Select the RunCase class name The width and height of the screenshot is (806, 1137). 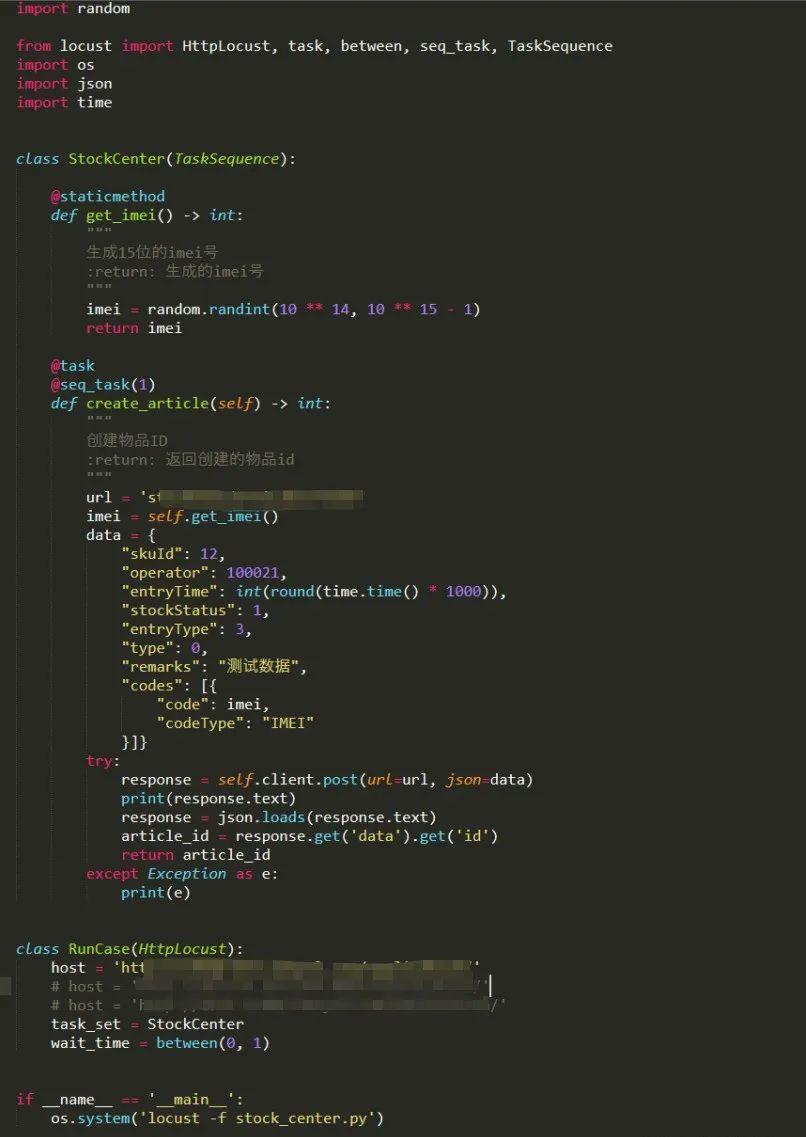tap(100, 948)
